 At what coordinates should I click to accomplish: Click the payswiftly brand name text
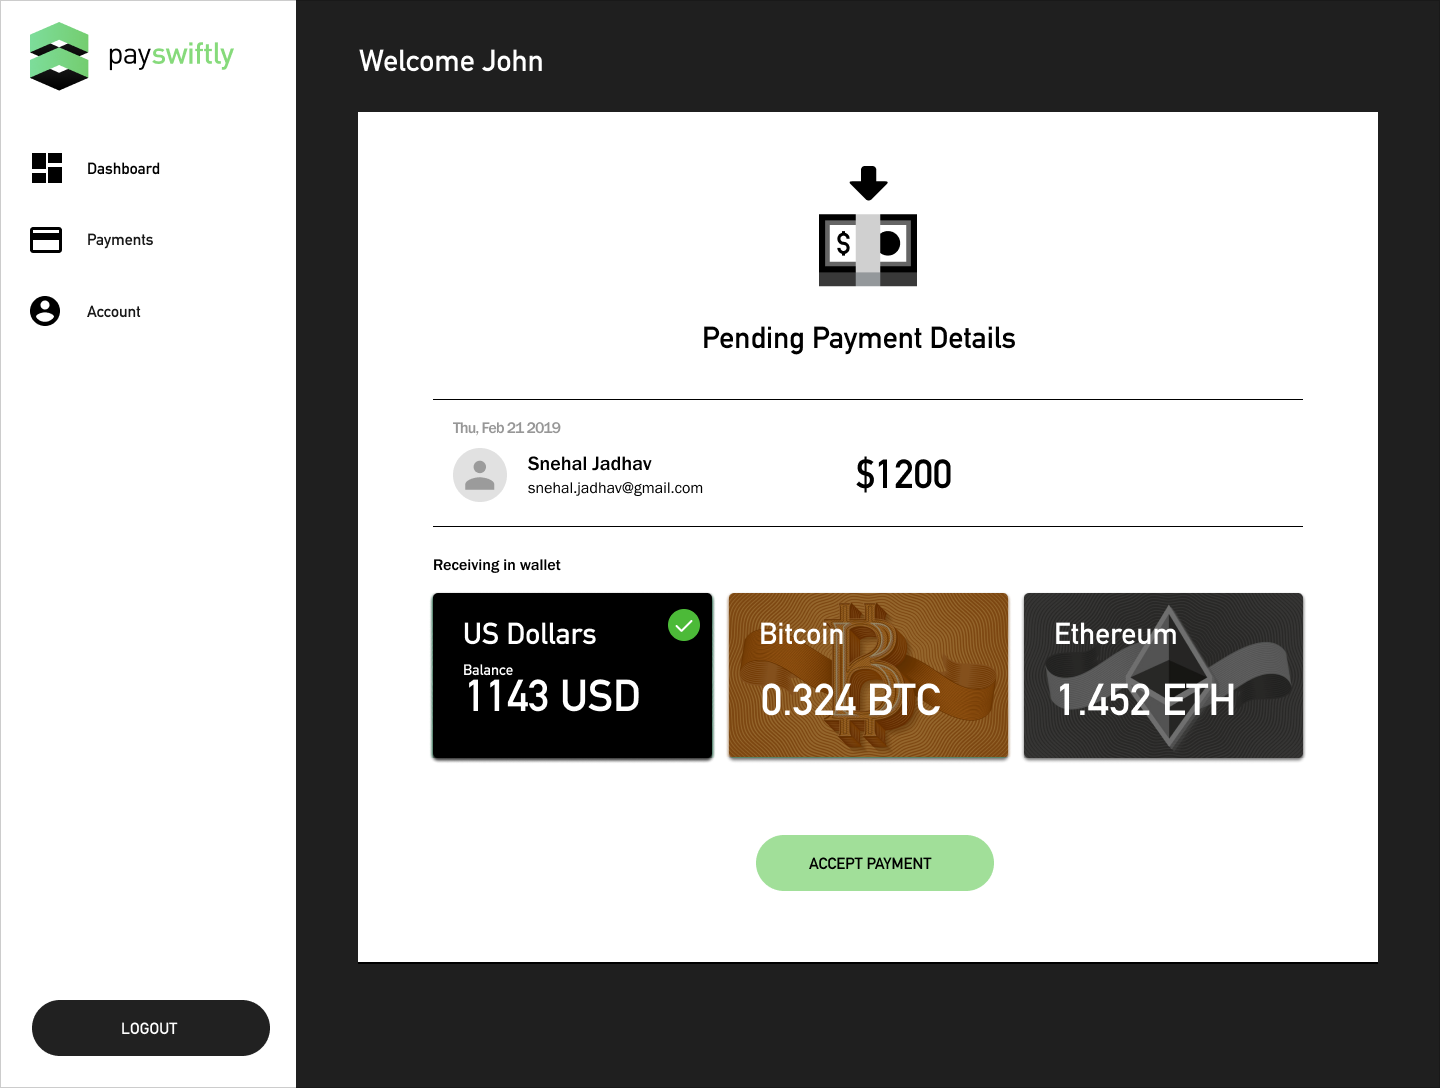tap(171, 55)
